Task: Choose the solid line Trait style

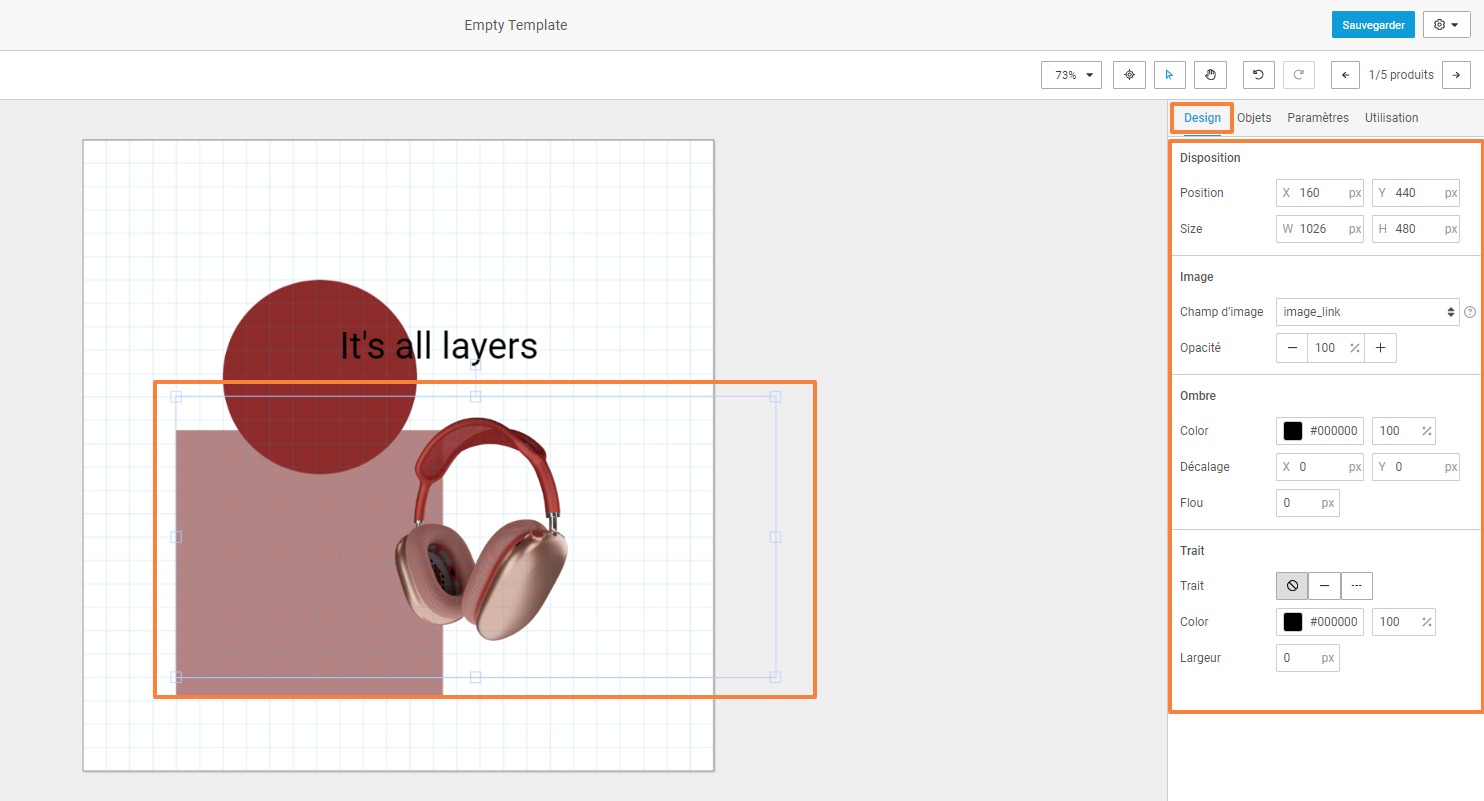Action: (x=1324, y=586)
